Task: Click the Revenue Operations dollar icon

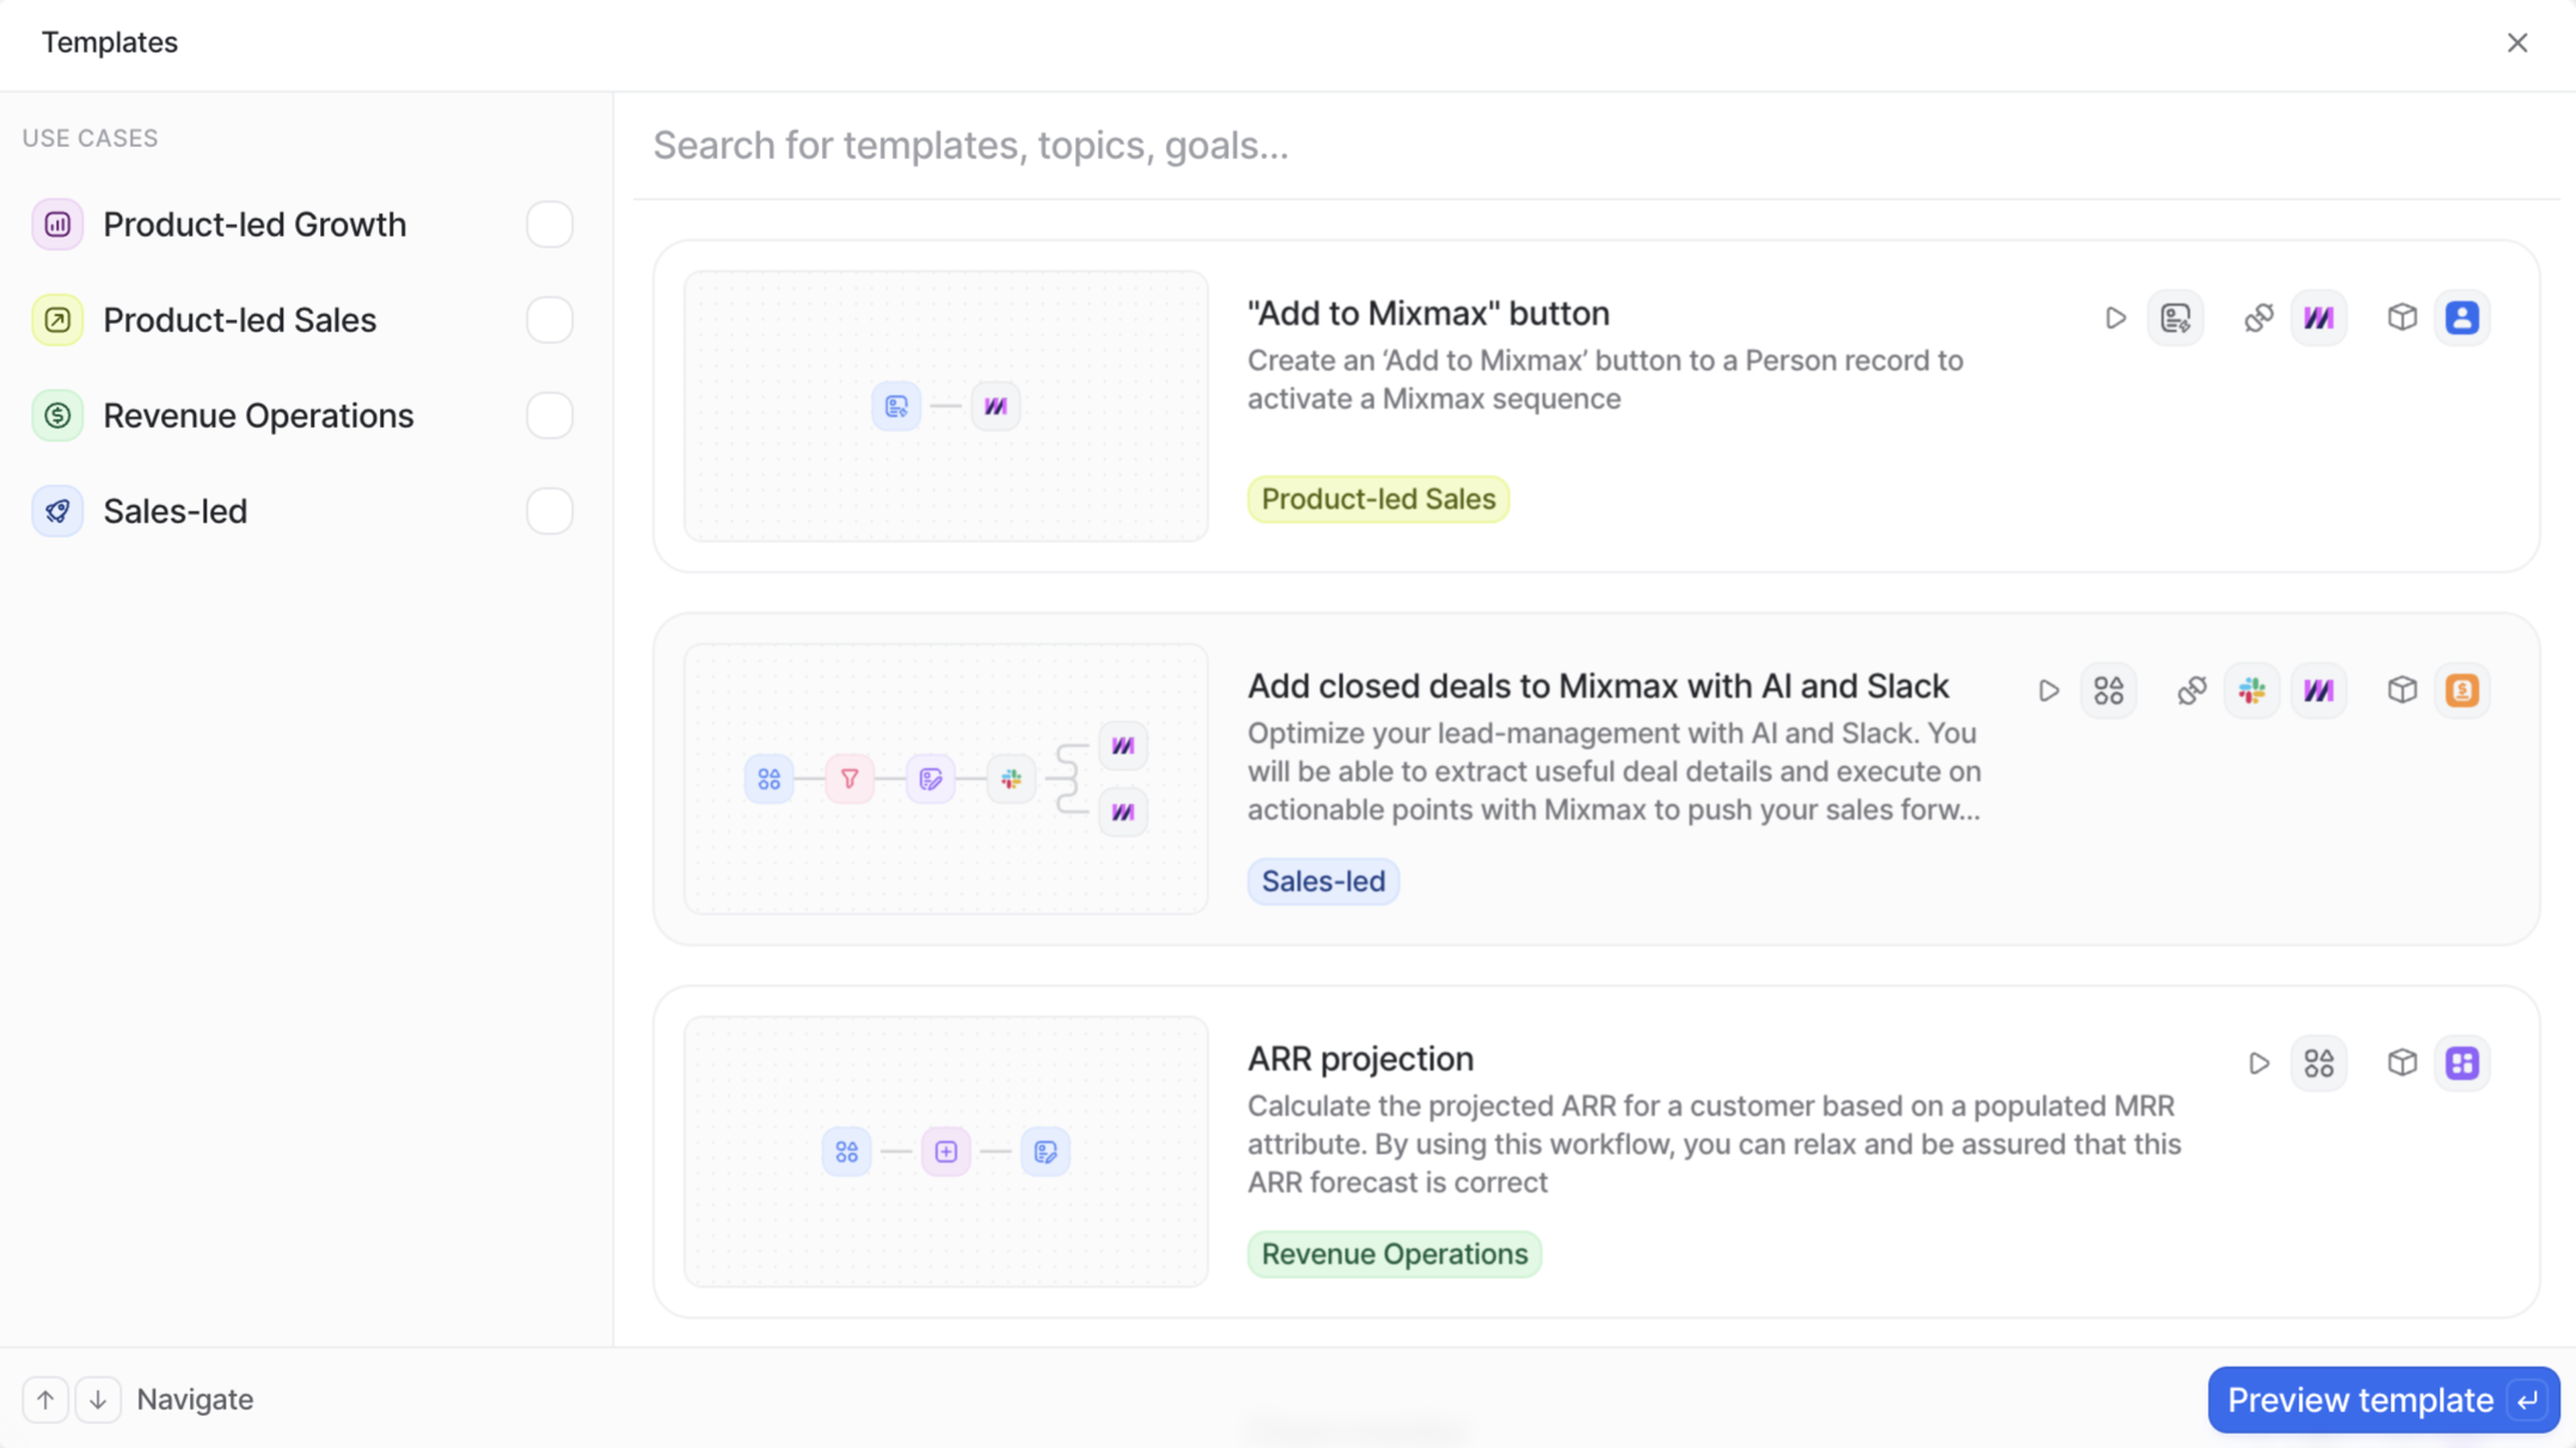Action: [57, 415]
